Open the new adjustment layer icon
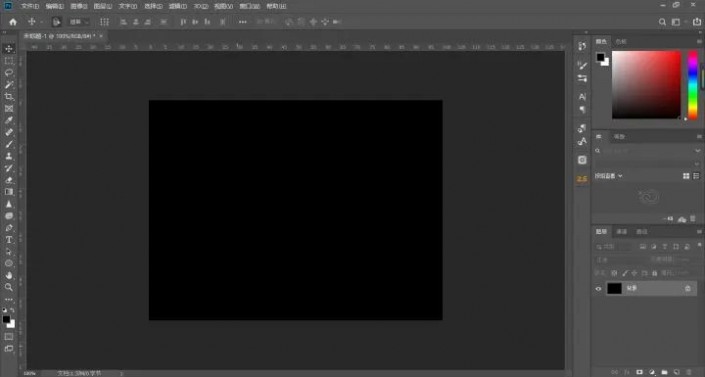Viewport: 705px width, 377px height. [x=652, y=373]
